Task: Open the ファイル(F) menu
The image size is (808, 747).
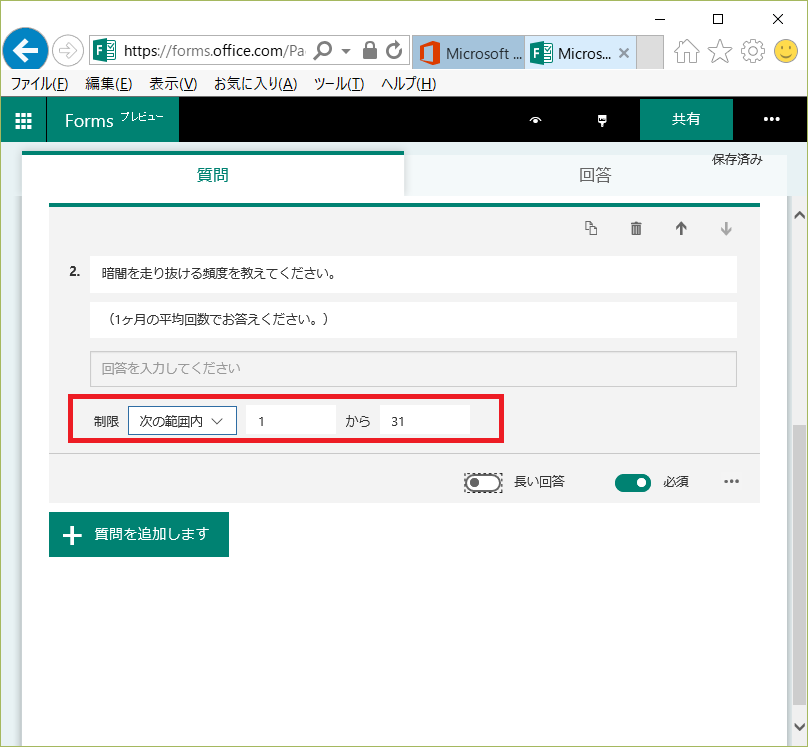Action: [x=40, y=83]
